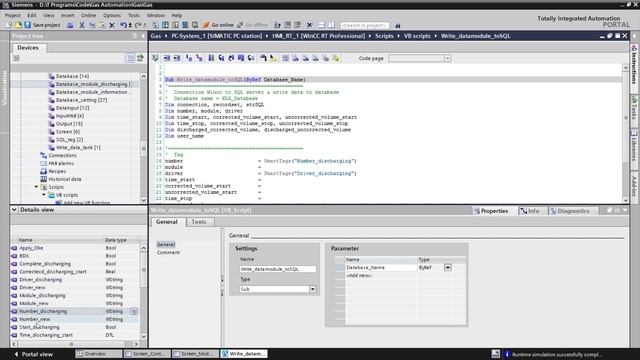Click the Delete X icon in toolbar
640x360 pixels.
tap(112, 25)
